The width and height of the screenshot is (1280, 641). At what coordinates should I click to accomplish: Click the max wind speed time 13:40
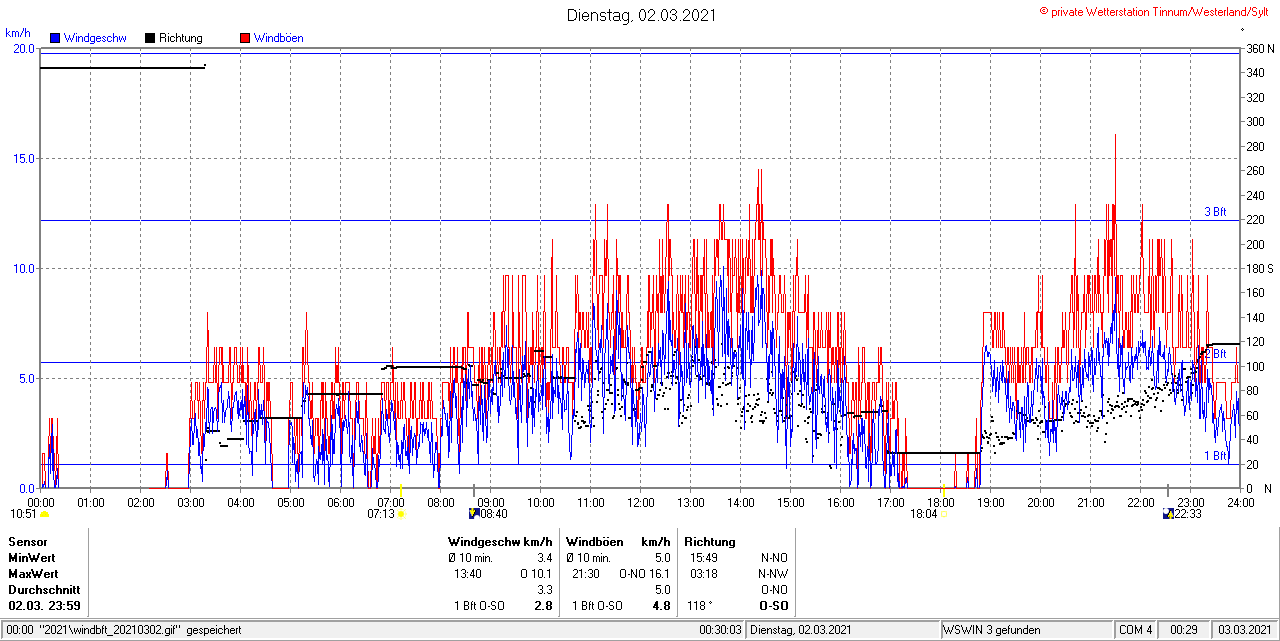469,574
